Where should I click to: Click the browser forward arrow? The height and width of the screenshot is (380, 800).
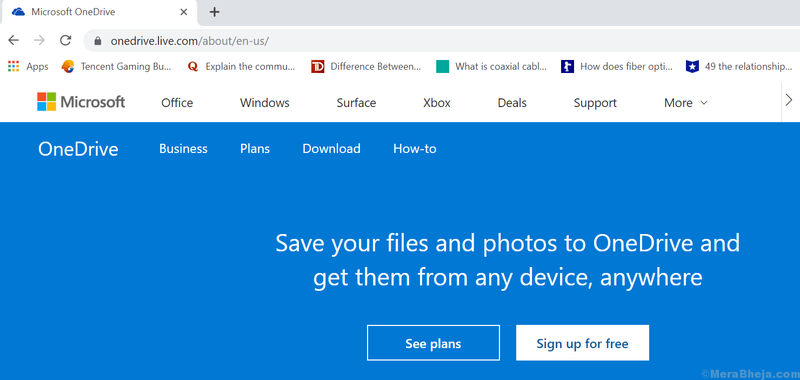click(39, 40)
